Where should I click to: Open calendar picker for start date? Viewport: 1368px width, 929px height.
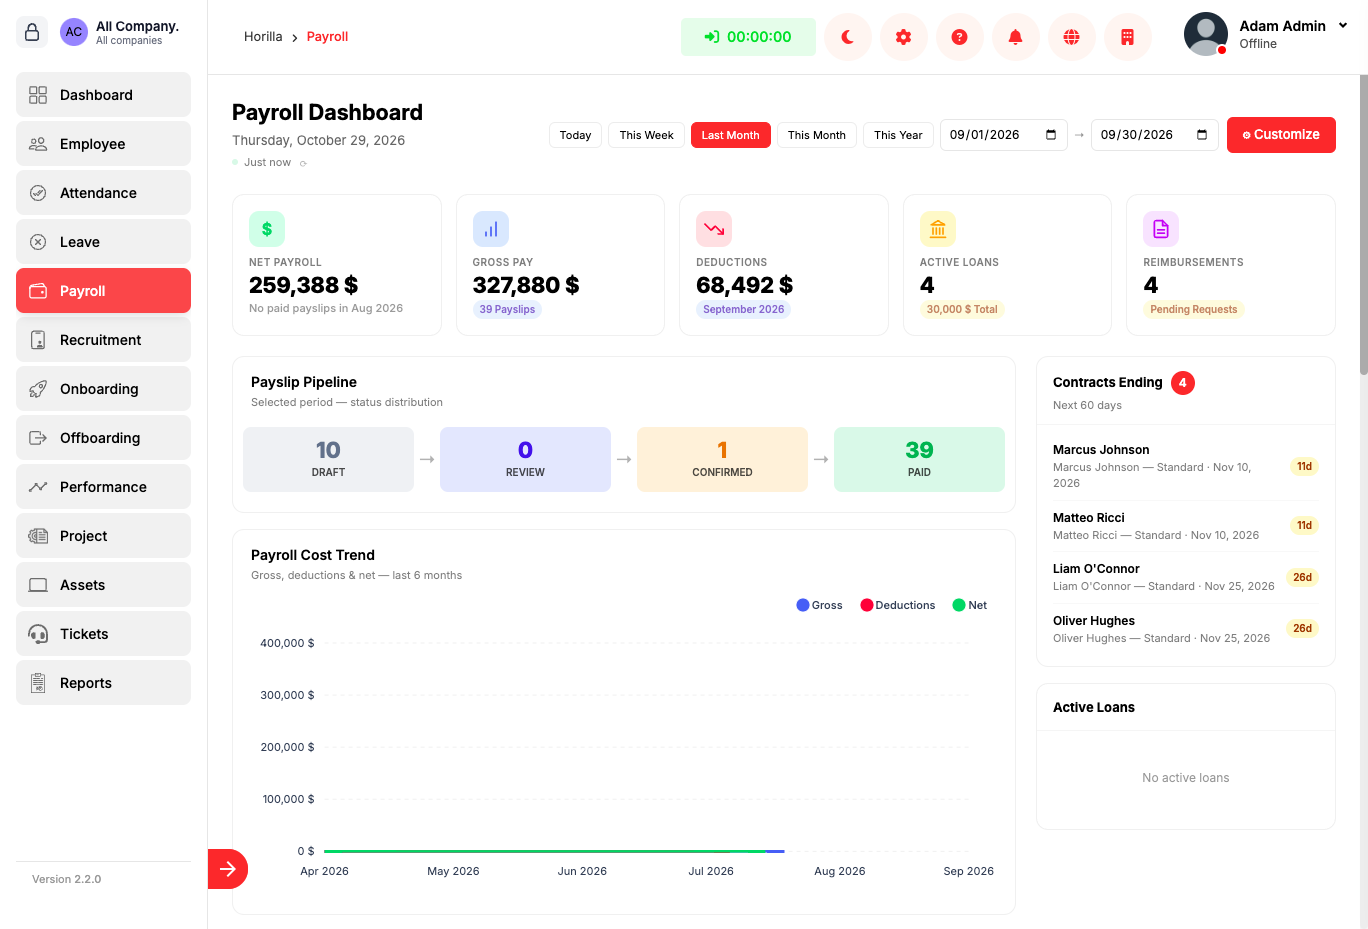(x=1051, y=135)
